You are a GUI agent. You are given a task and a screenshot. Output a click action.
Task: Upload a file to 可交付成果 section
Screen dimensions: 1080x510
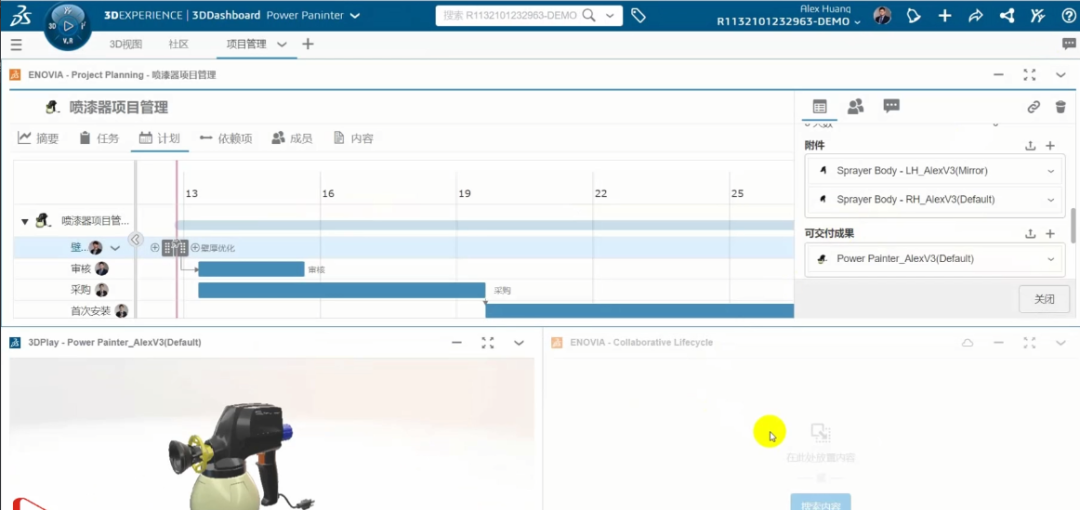(1030, 234)
